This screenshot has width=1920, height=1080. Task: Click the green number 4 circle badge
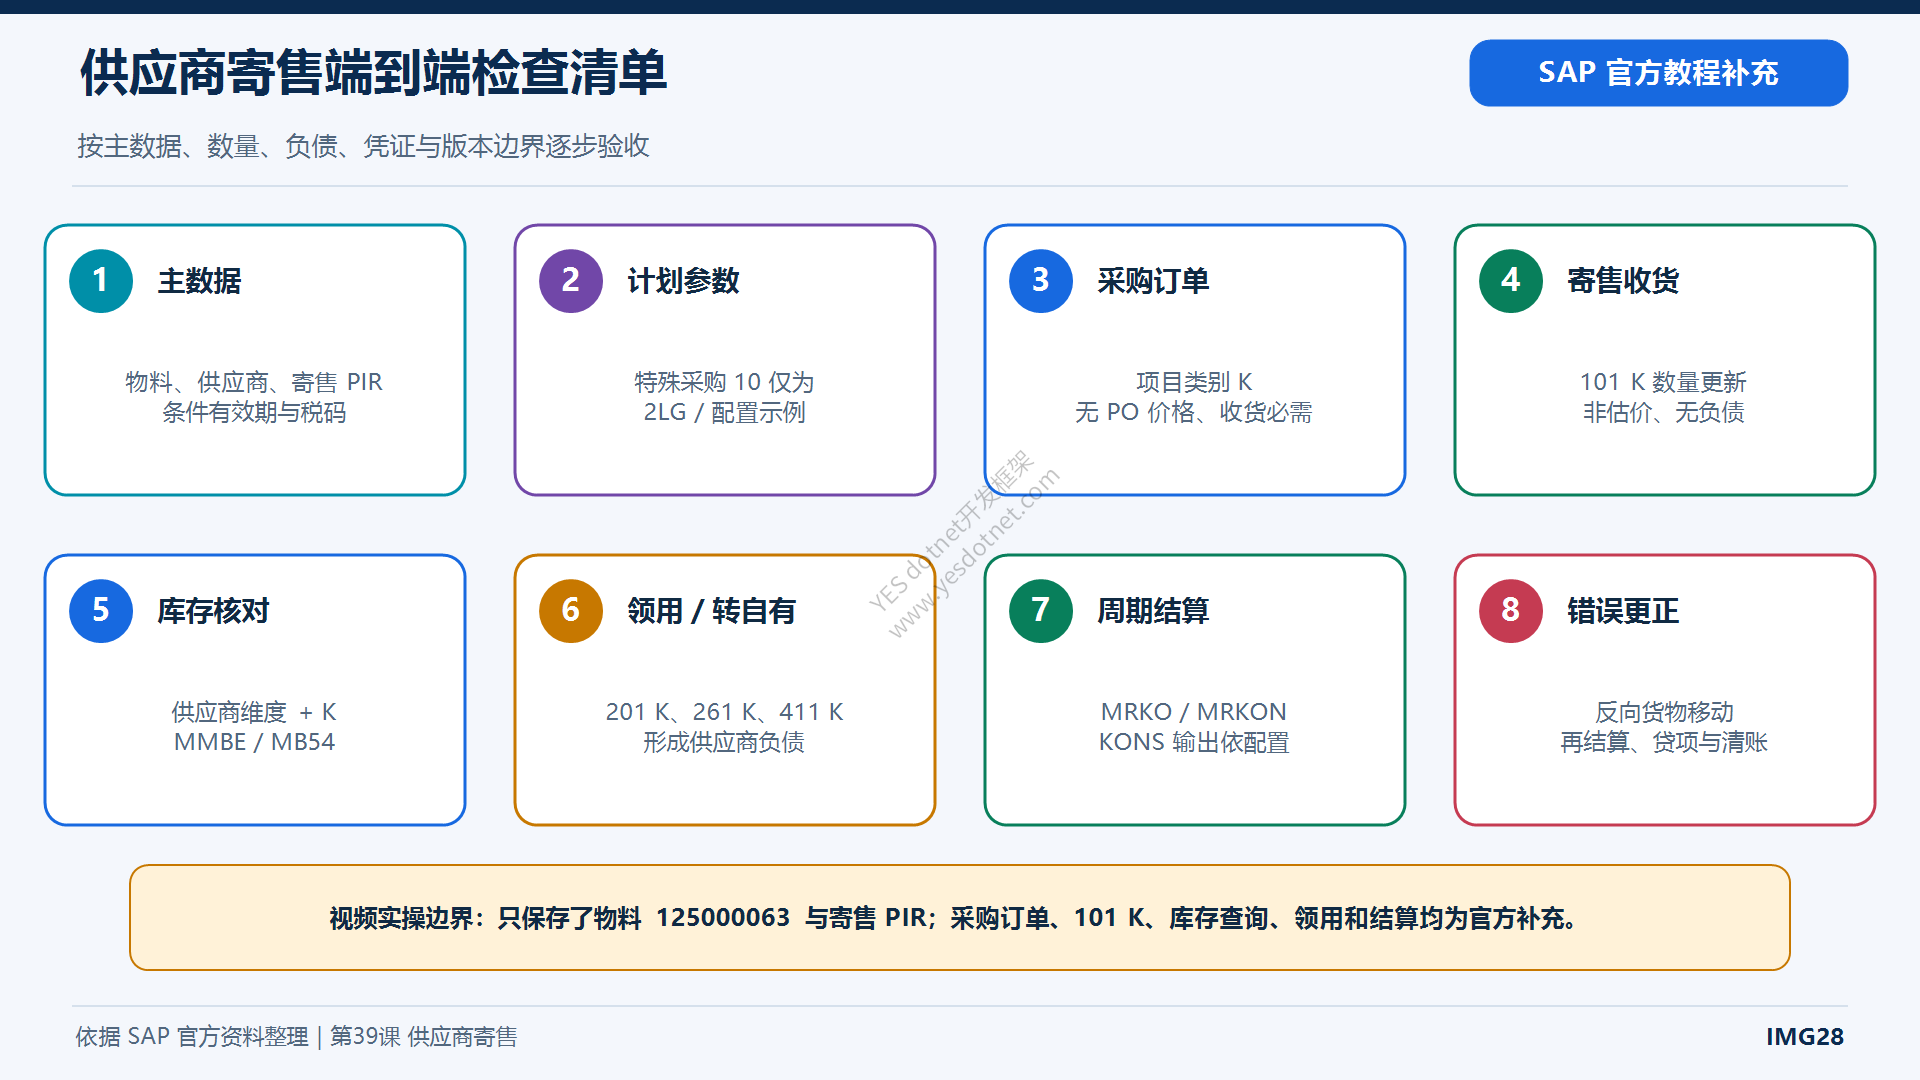point(1511,281)
